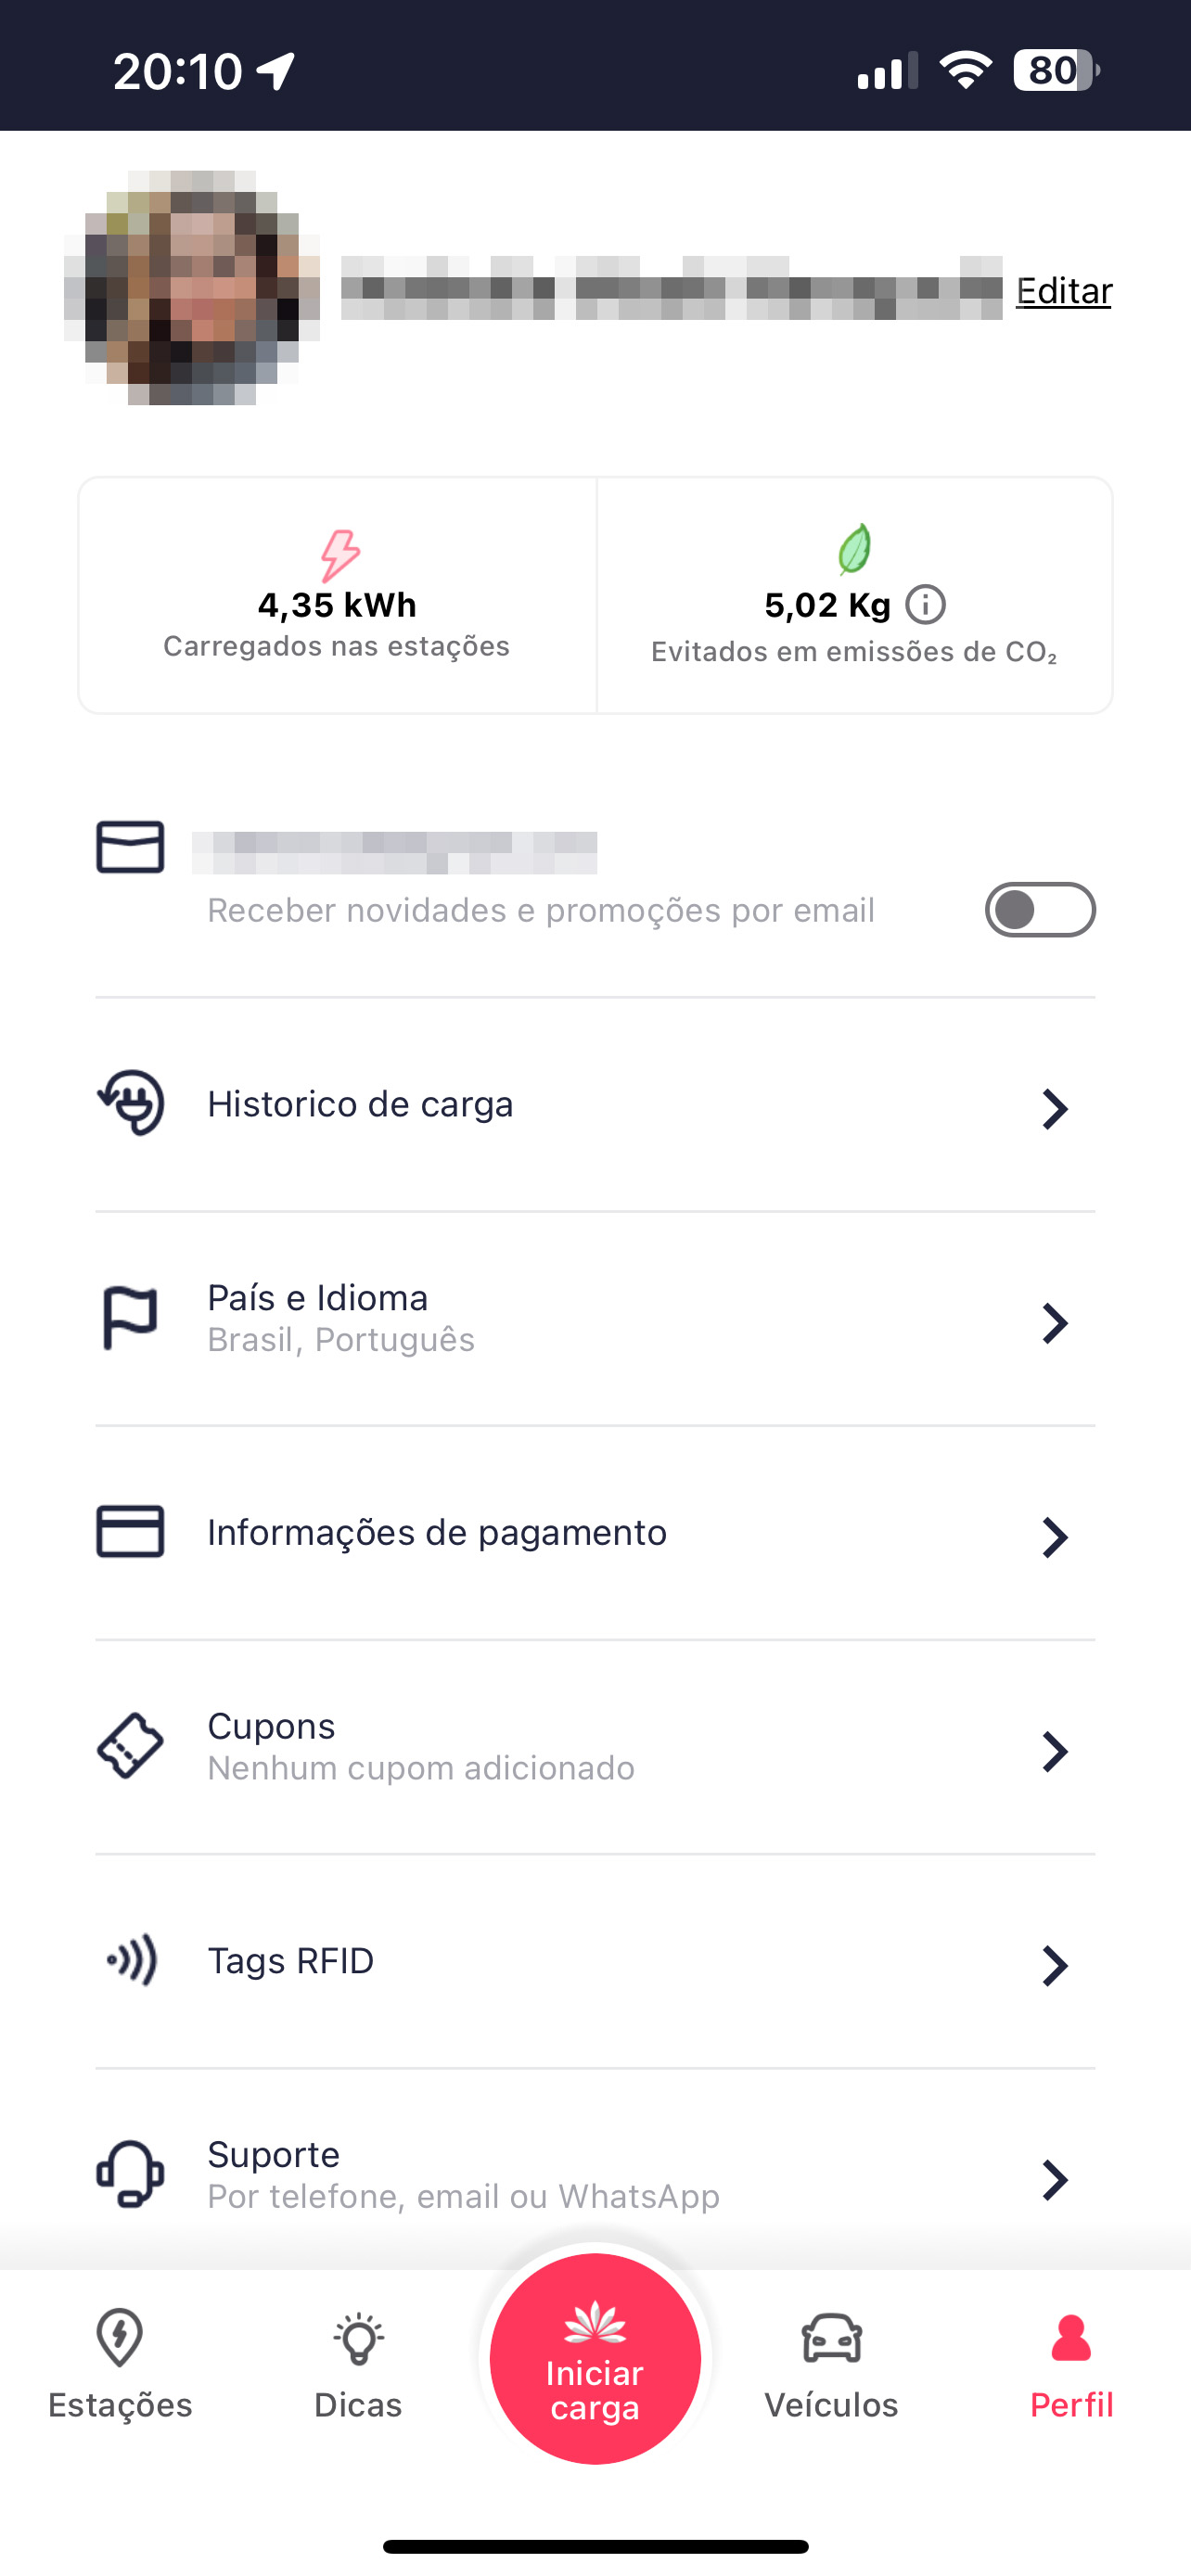The height and width of the screenshot is (2576, 1191).
Task: Open Cupons row chevron arrow
Action: click(1055, 1751)
